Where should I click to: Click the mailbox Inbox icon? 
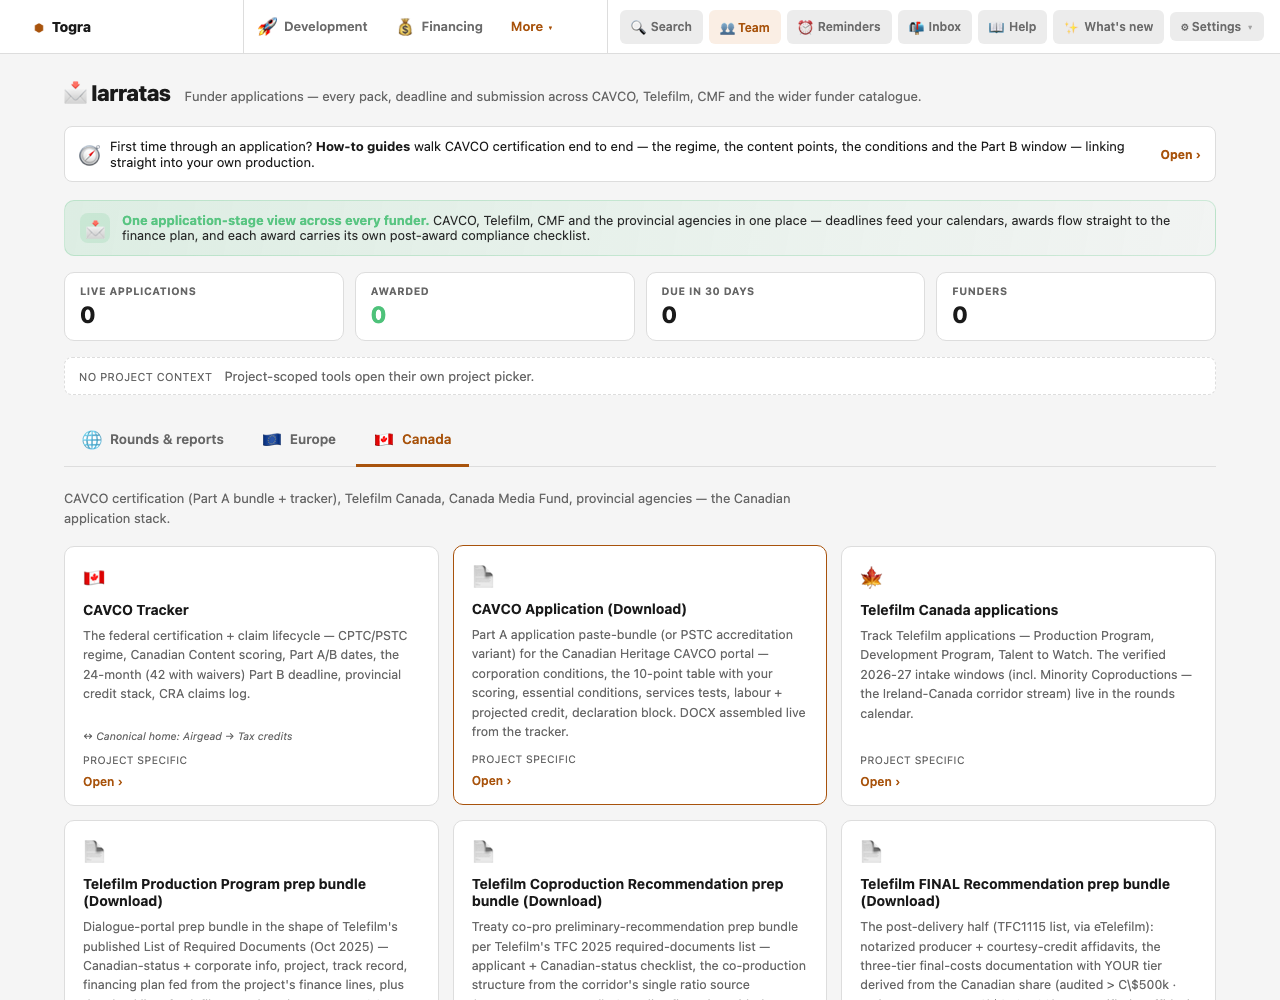click(x=916, y=28)
